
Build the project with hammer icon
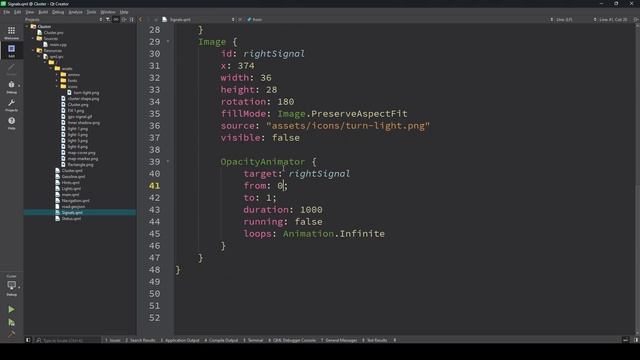[x=11, y=334]
